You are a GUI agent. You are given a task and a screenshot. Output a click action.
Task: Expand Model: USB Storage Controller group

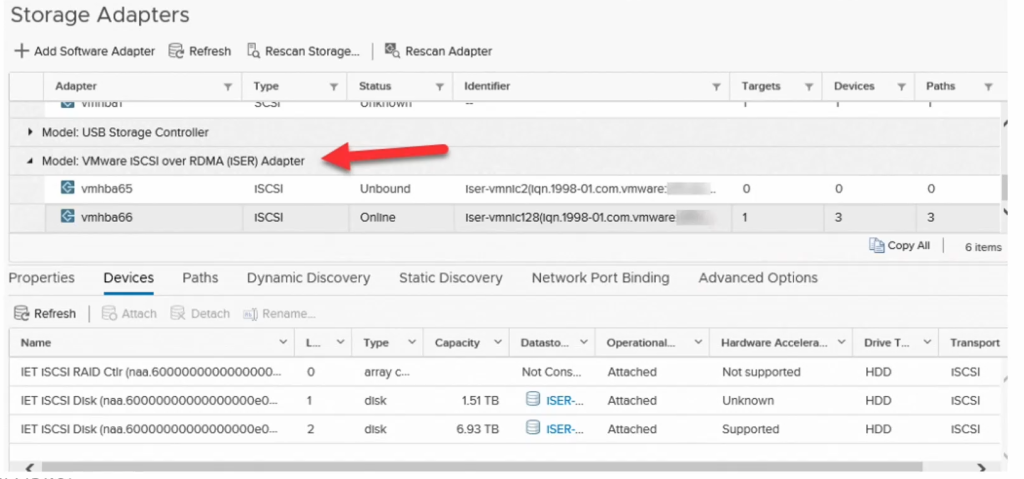(x=30, y=132)
